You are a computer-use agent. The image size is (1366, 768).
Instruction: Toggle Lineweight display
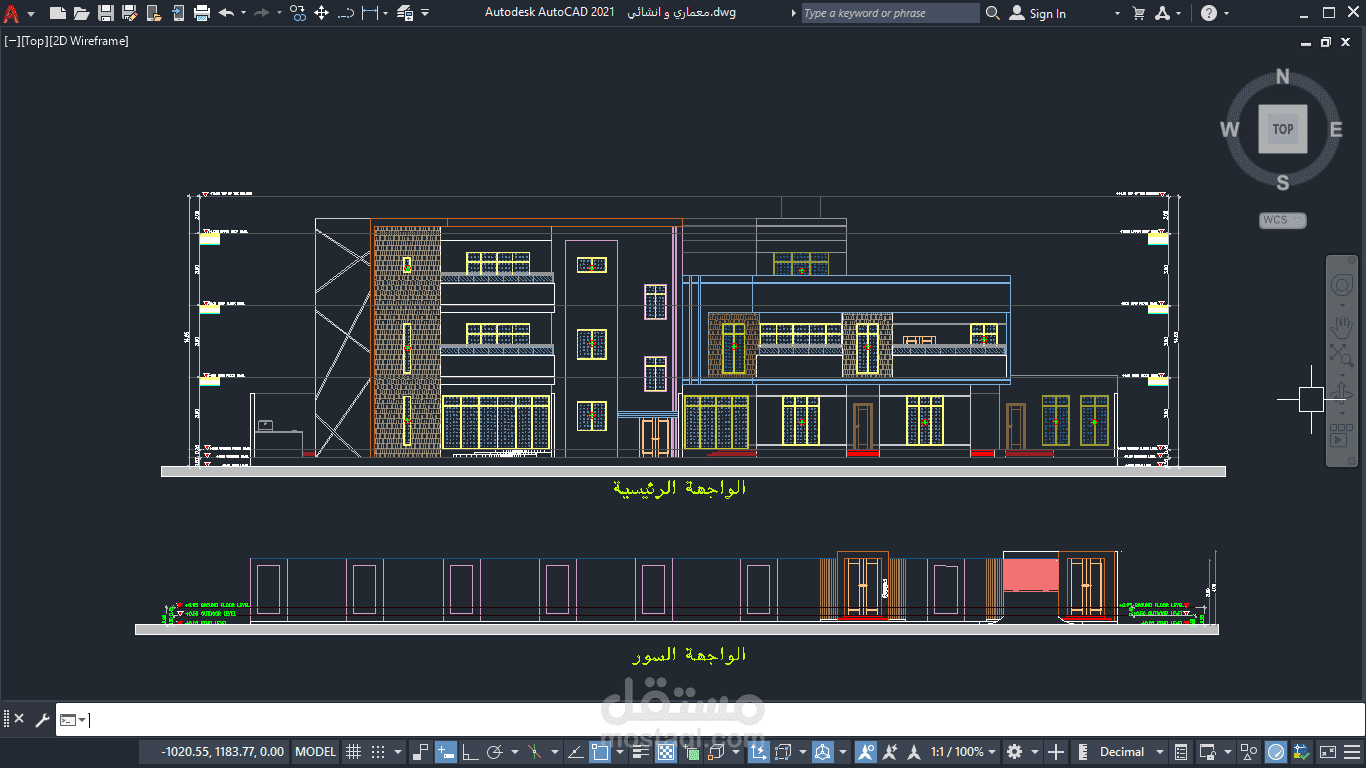(640, 751)
